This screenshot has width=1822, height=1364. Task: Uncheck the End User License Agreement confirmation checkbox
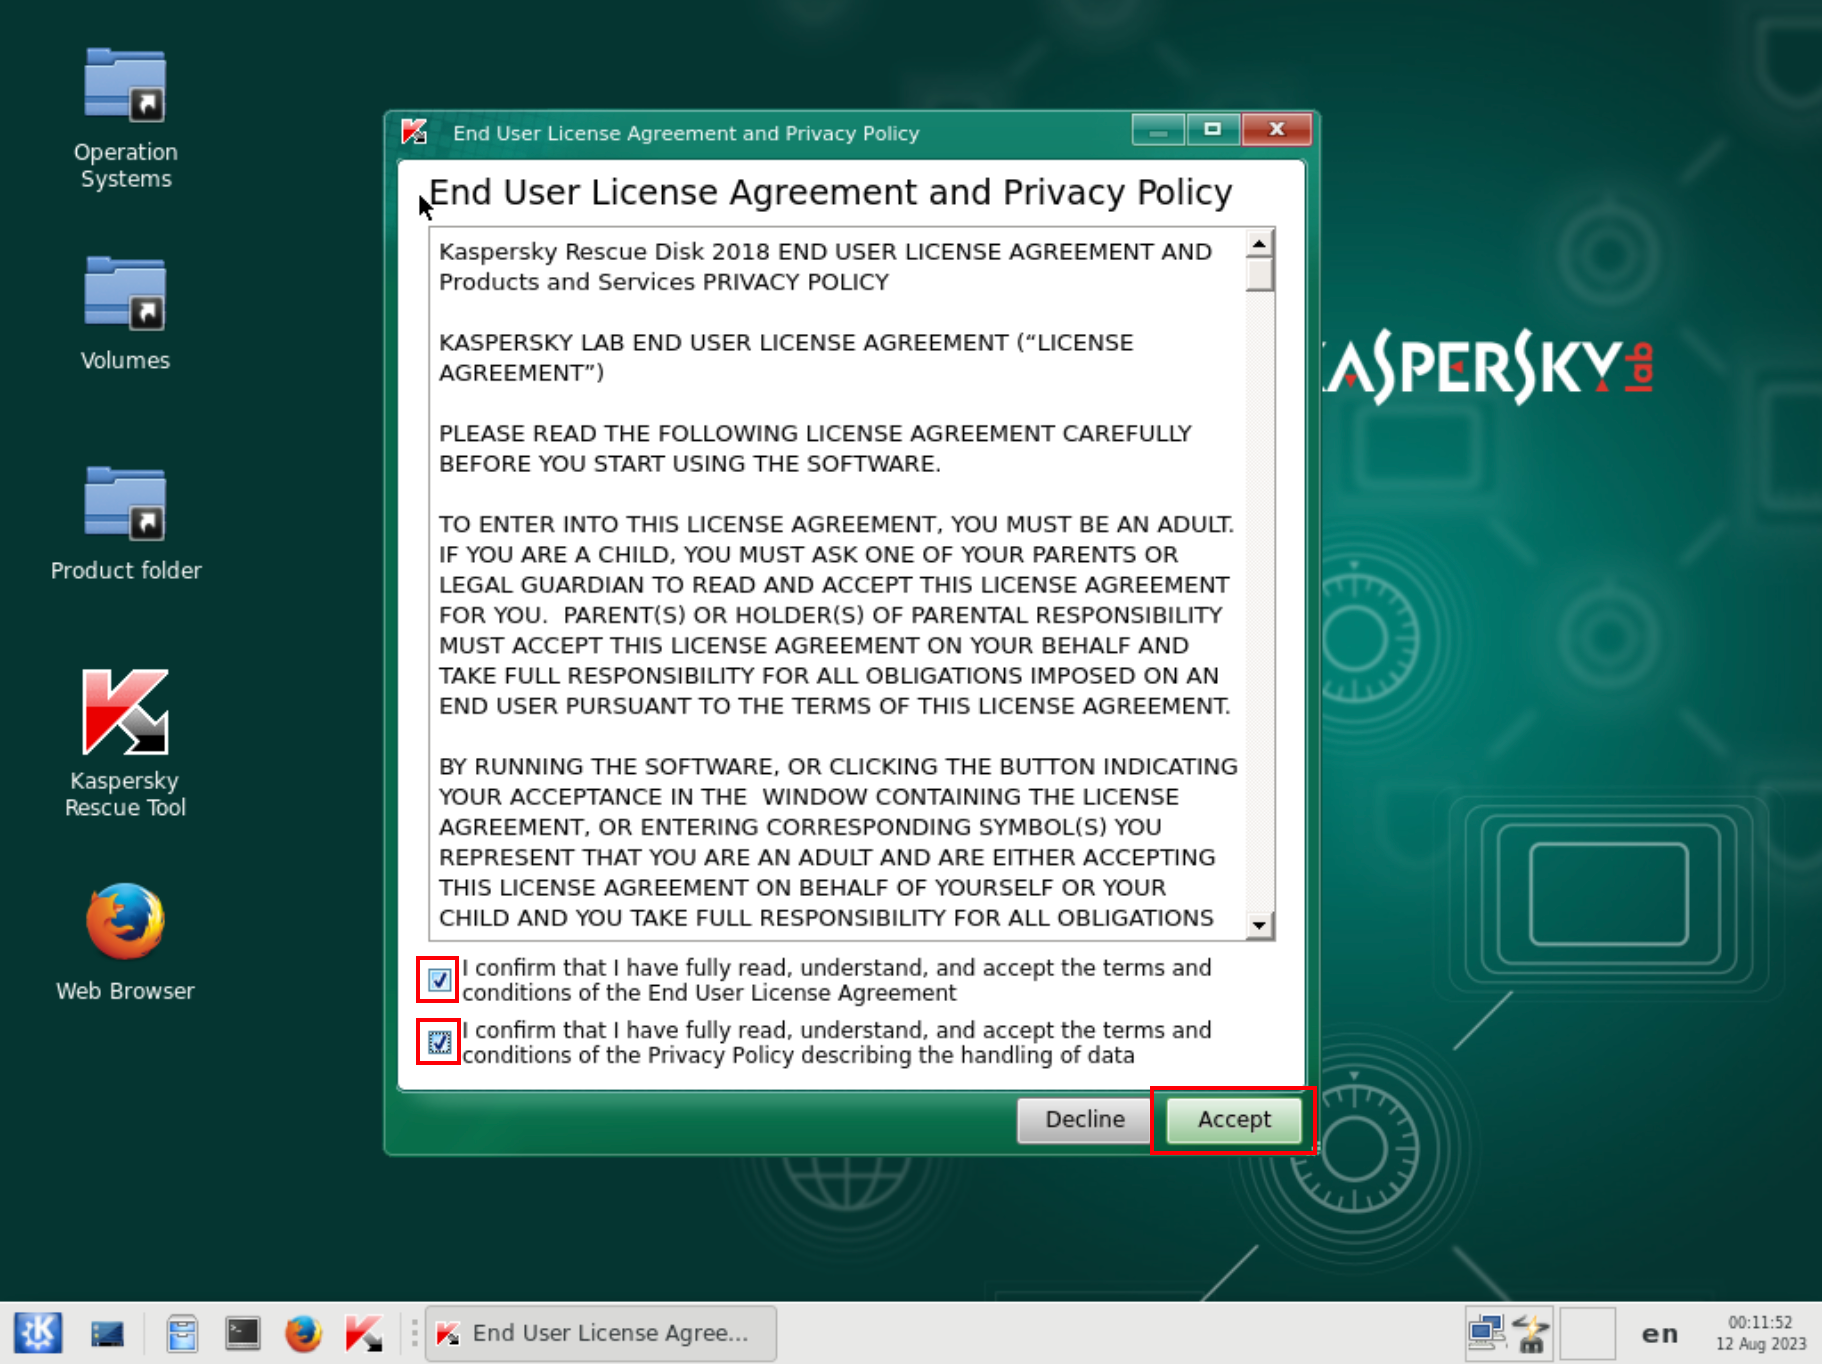(x=439, y=980)
